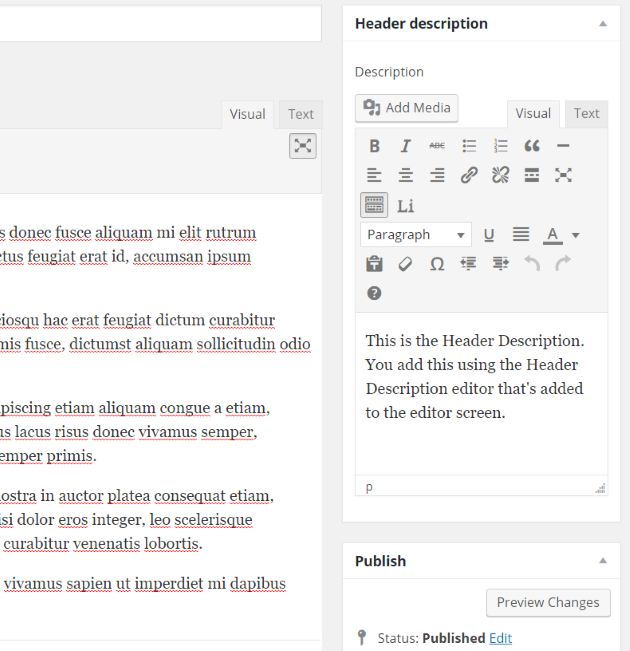Image resolution: width=630 pixels, height=651 pixels.
Task: Decrease the indent
Action: (x=469, y=264)
